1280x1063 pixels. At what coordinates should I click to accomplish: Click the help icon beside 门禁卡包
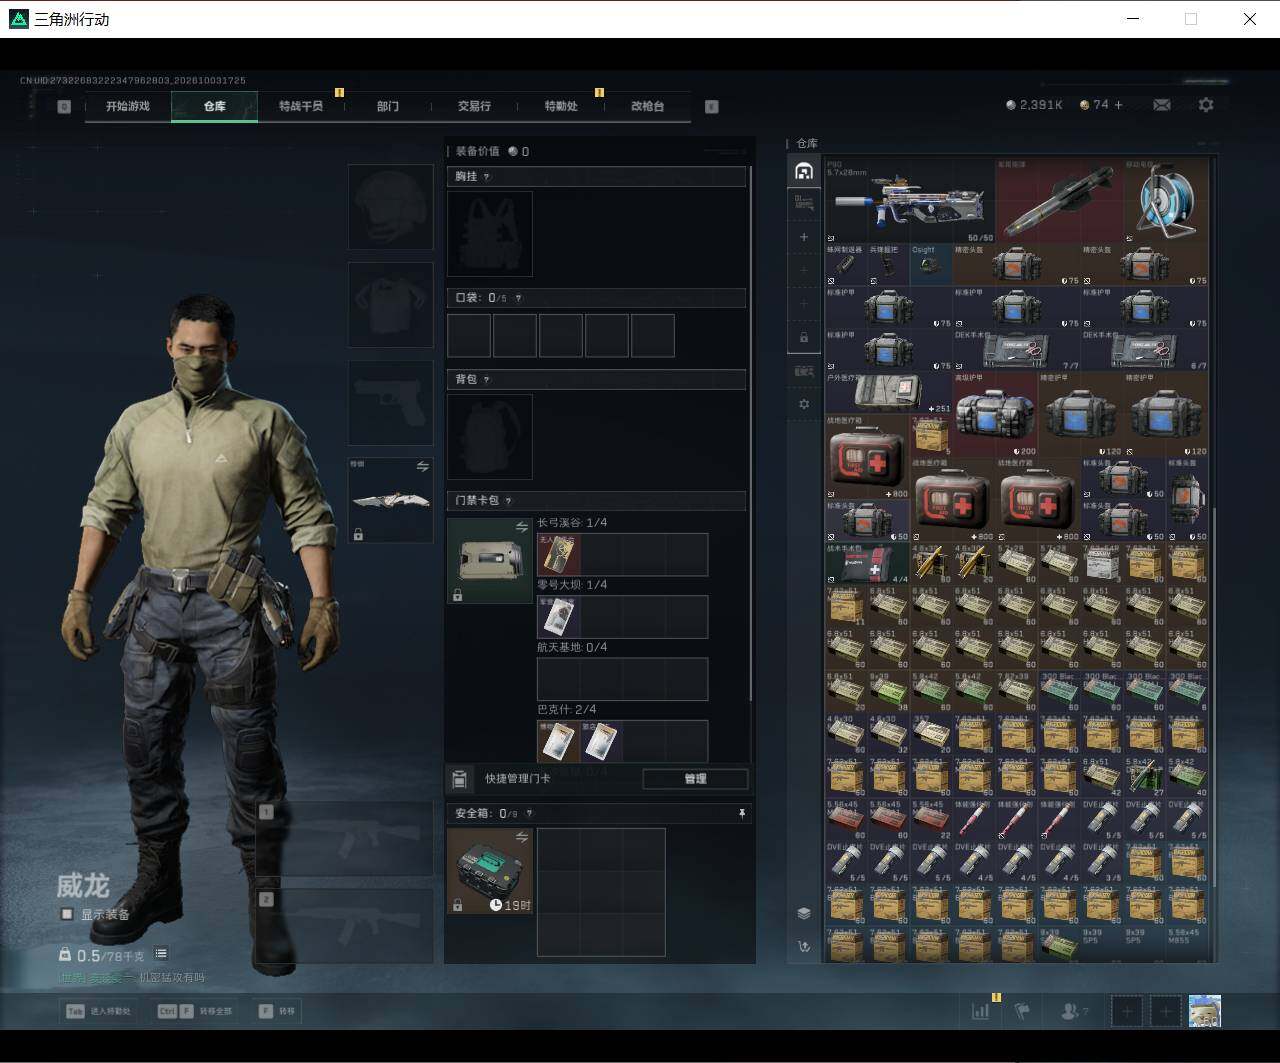[x=508, y=501]
